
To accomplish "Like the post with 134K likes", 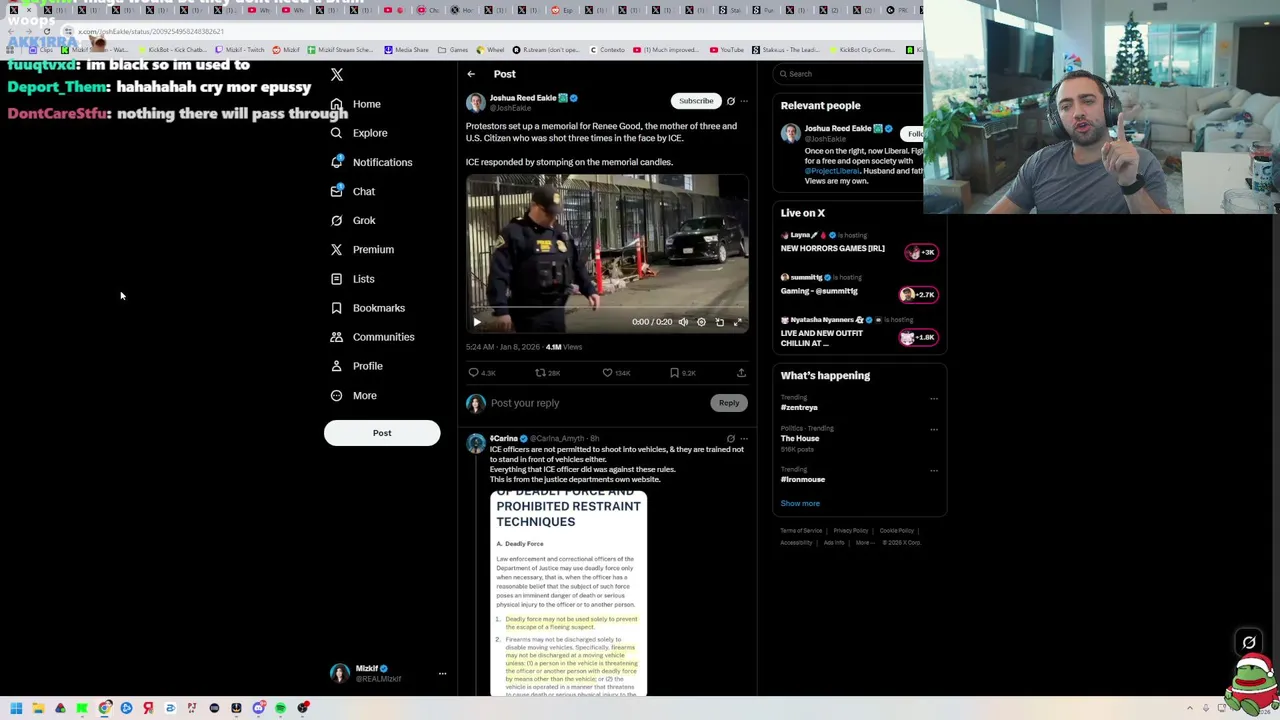I will (616, 373).
